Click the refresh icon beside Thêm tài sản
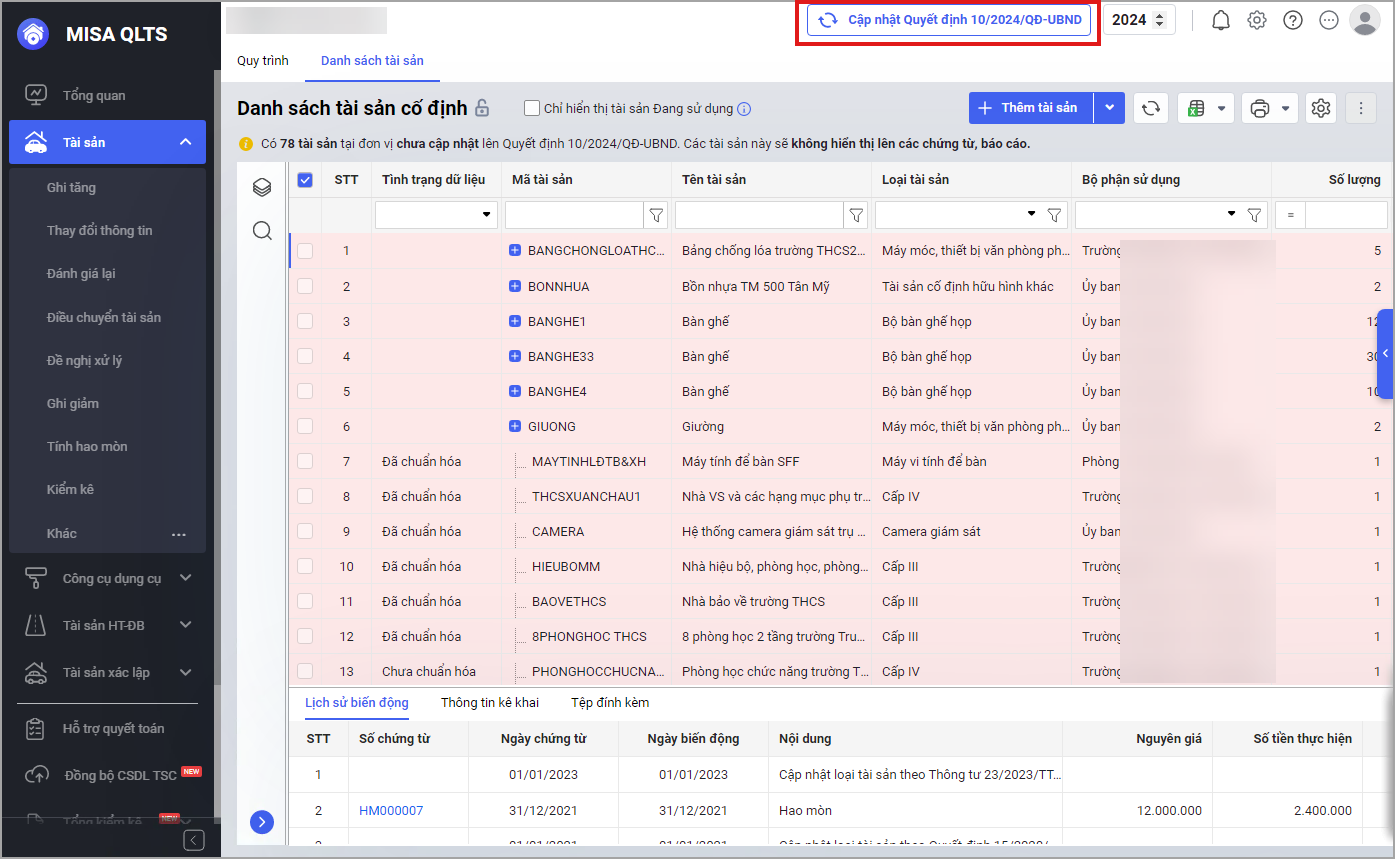 click(x=1151, y=108)
